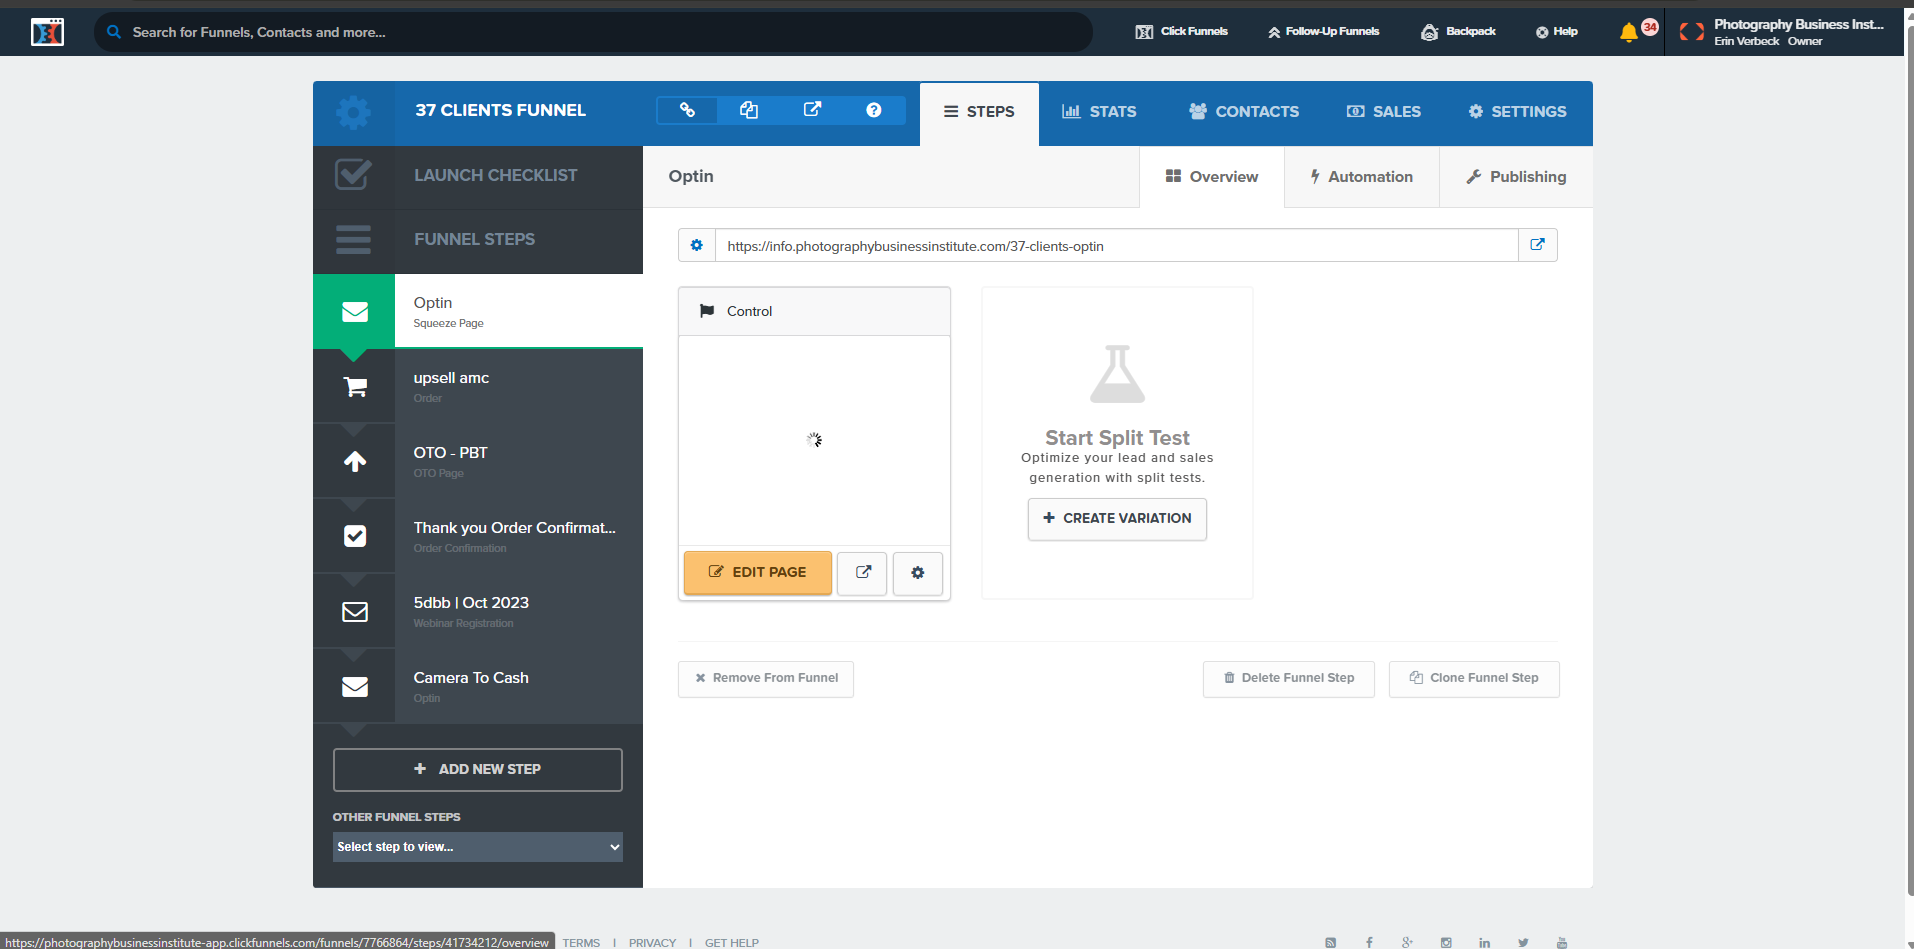
Task: Click the funnel link icon in header
Action: tap(687, 110)
